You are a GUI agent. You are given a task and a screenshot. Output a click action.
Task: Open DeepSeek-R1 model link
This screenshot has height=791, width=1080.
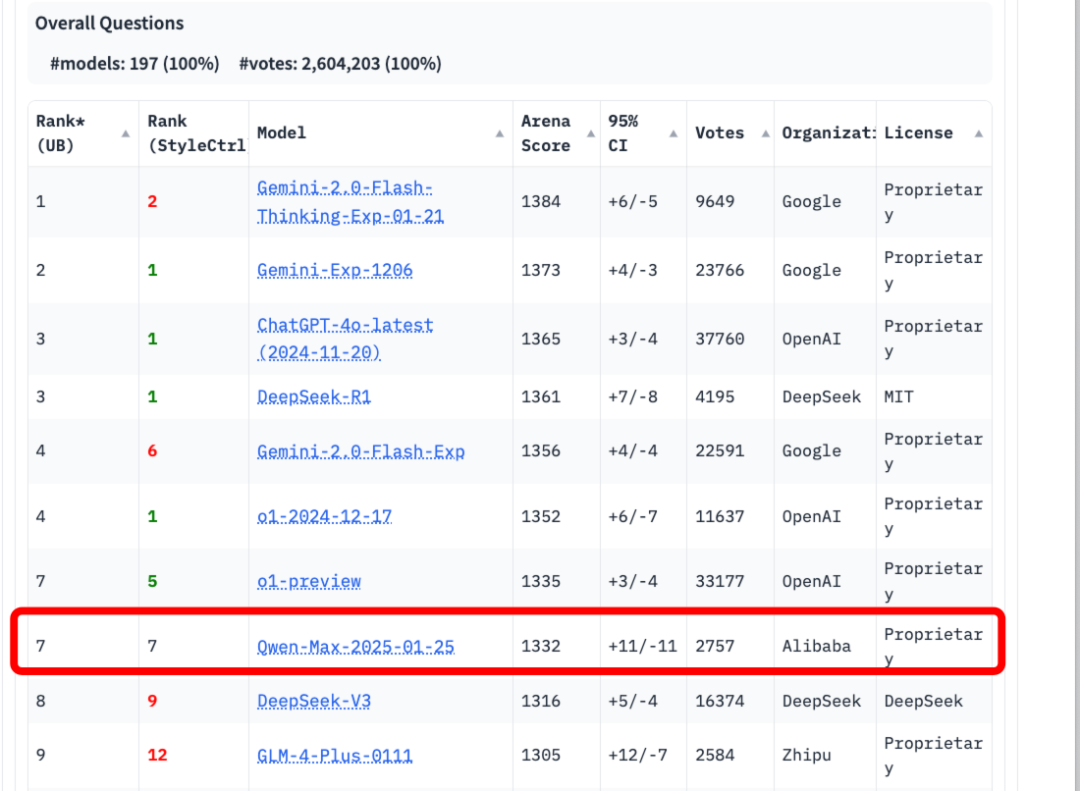(x=313, y=397)
